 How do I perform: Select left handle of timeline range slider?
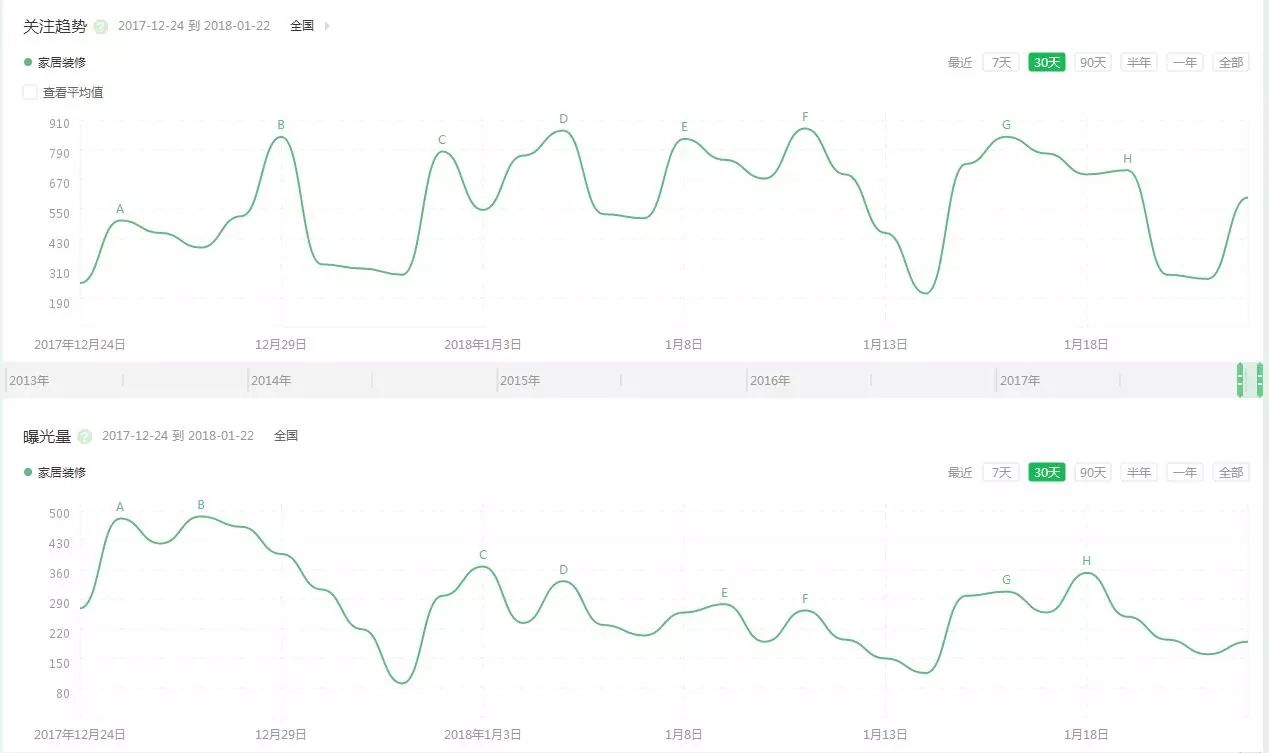1240,380
